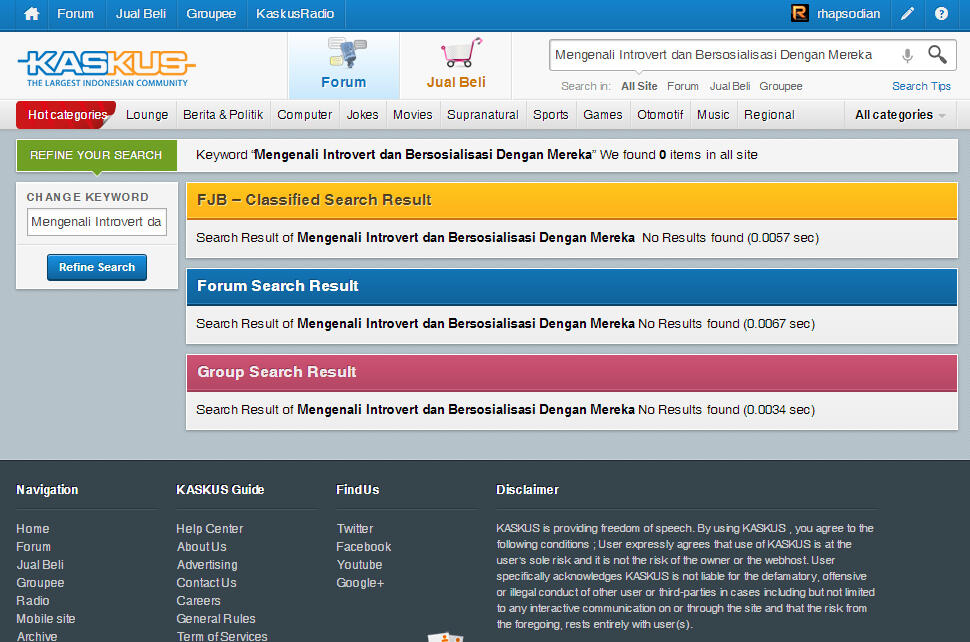Screen dimensions: 970x642
Task: Click the Hot categories red label
Action: tap(66, 115)
